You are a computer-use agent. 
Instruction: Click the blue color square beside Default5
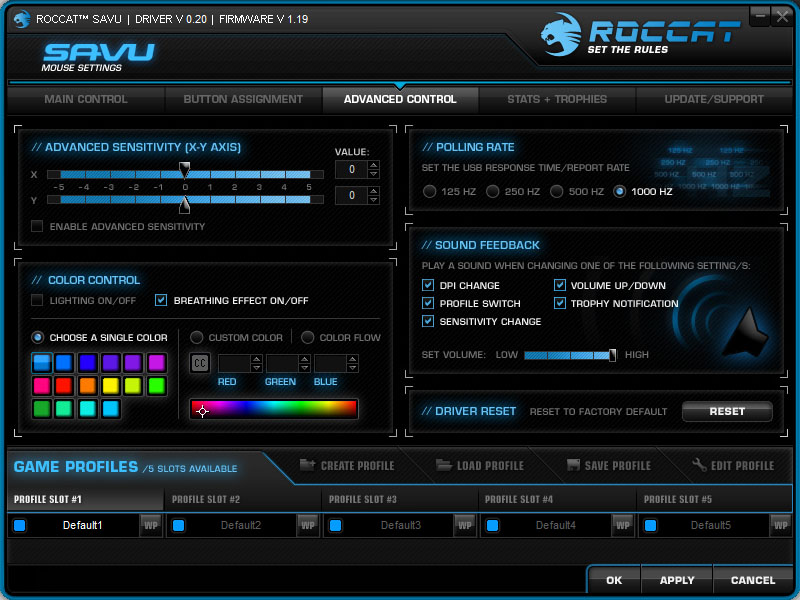[x=651, y=526]
